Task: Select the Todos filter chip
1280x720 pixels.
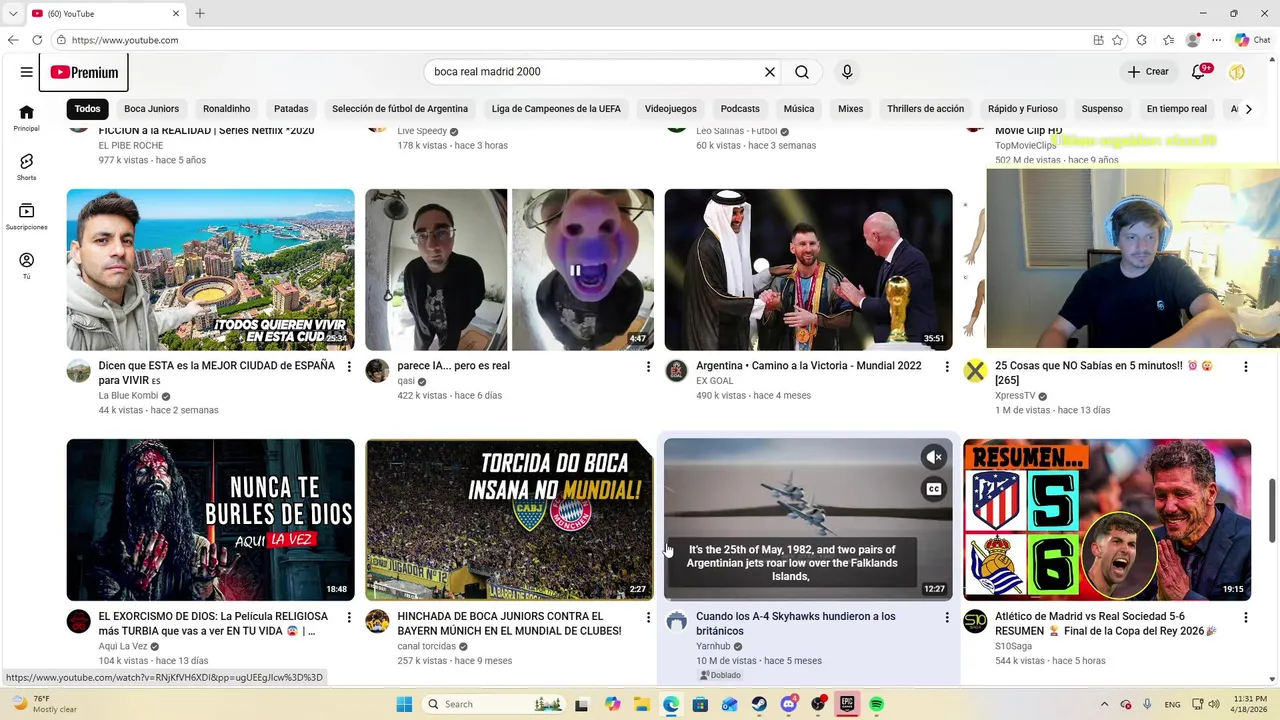Action: pyautogui.click(x=87, y=109)
